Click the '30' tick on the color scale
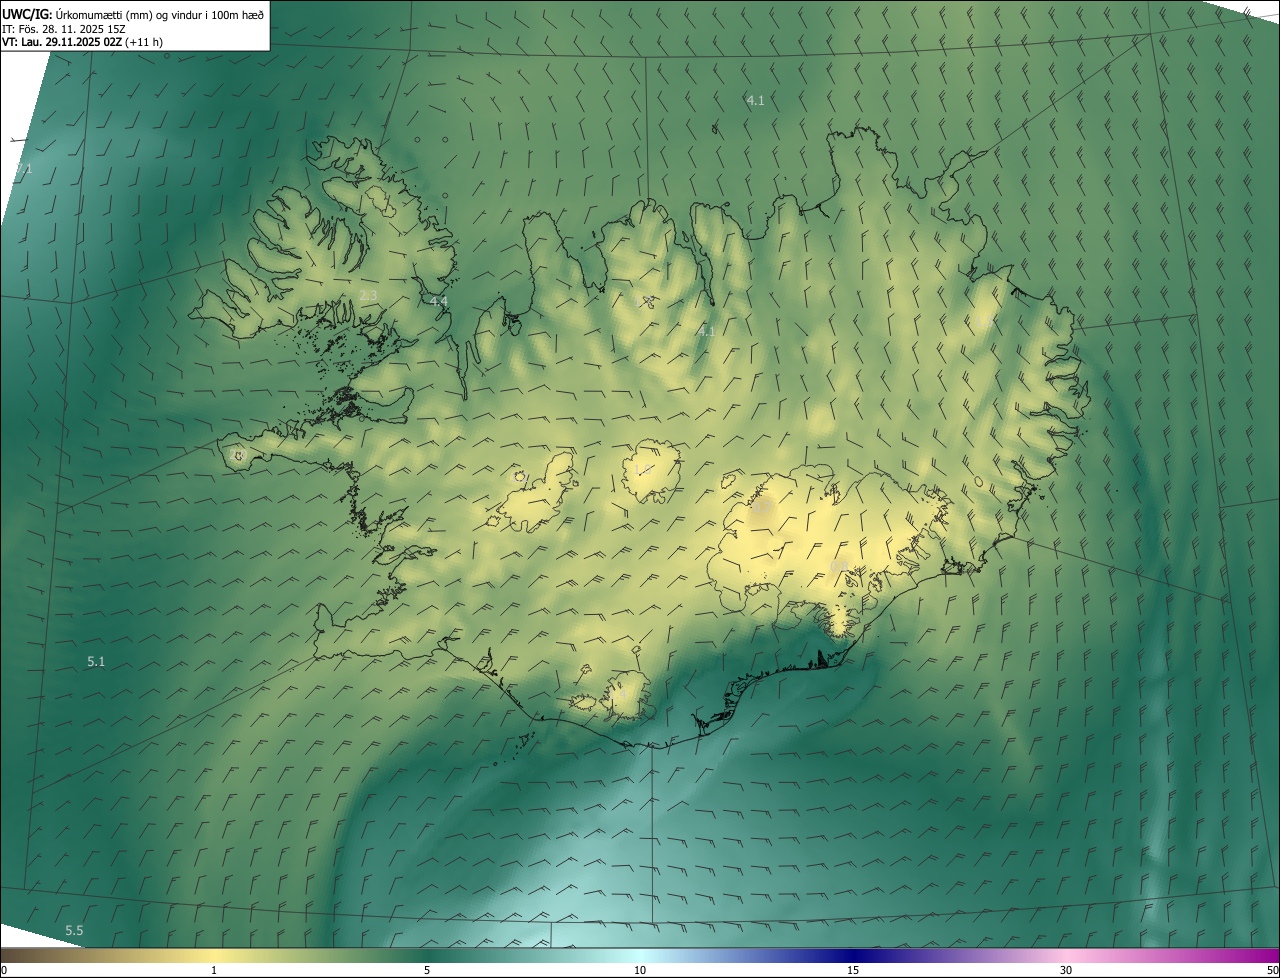This screenshot has width=1280, height=978. 1066,970
